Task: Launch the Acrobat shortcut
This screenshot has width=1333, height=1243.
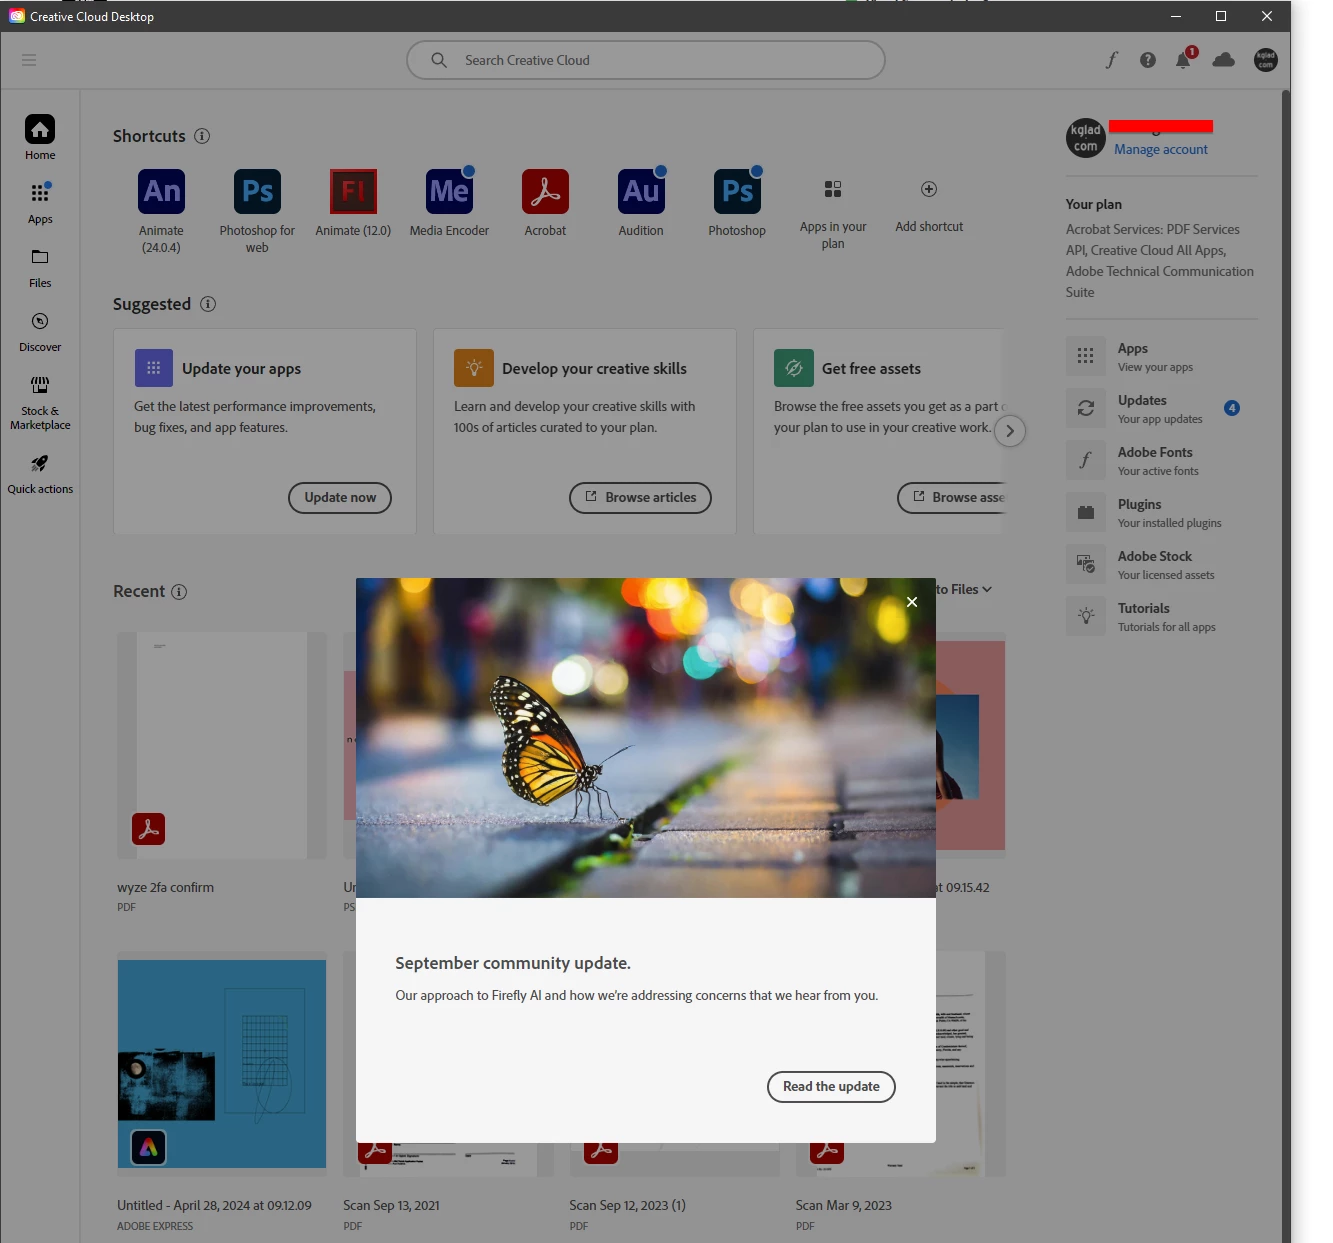Action: coord(545,191)
